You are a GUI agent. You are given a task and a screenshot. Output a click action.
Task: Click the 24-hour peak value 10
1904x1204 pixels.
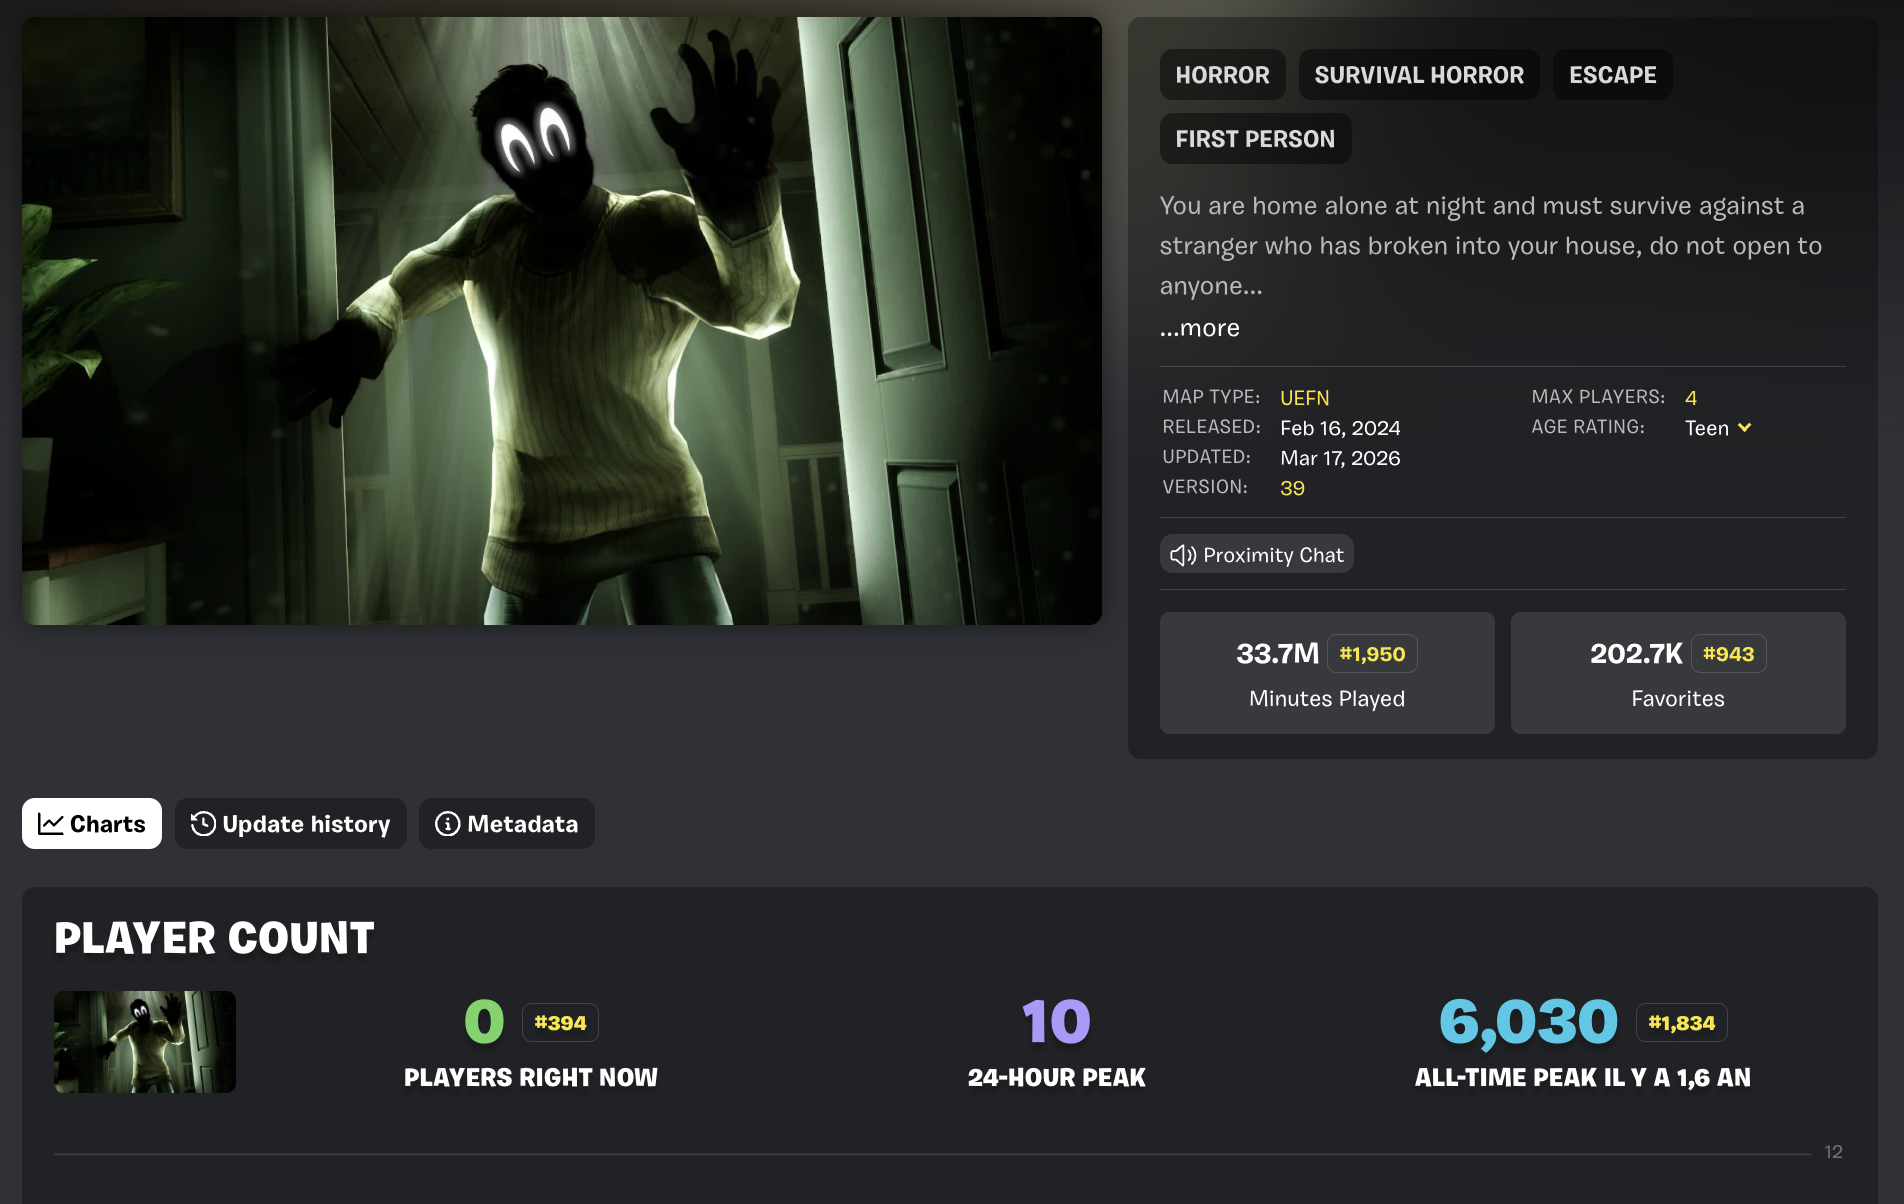coord(1056,1022)
